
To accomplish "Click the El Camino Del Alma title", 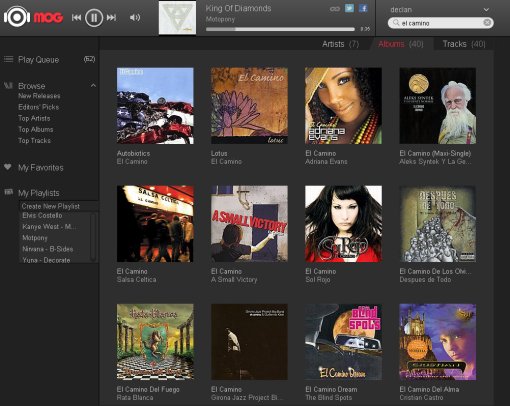I will pyautogui.click(x=429, y=389).
